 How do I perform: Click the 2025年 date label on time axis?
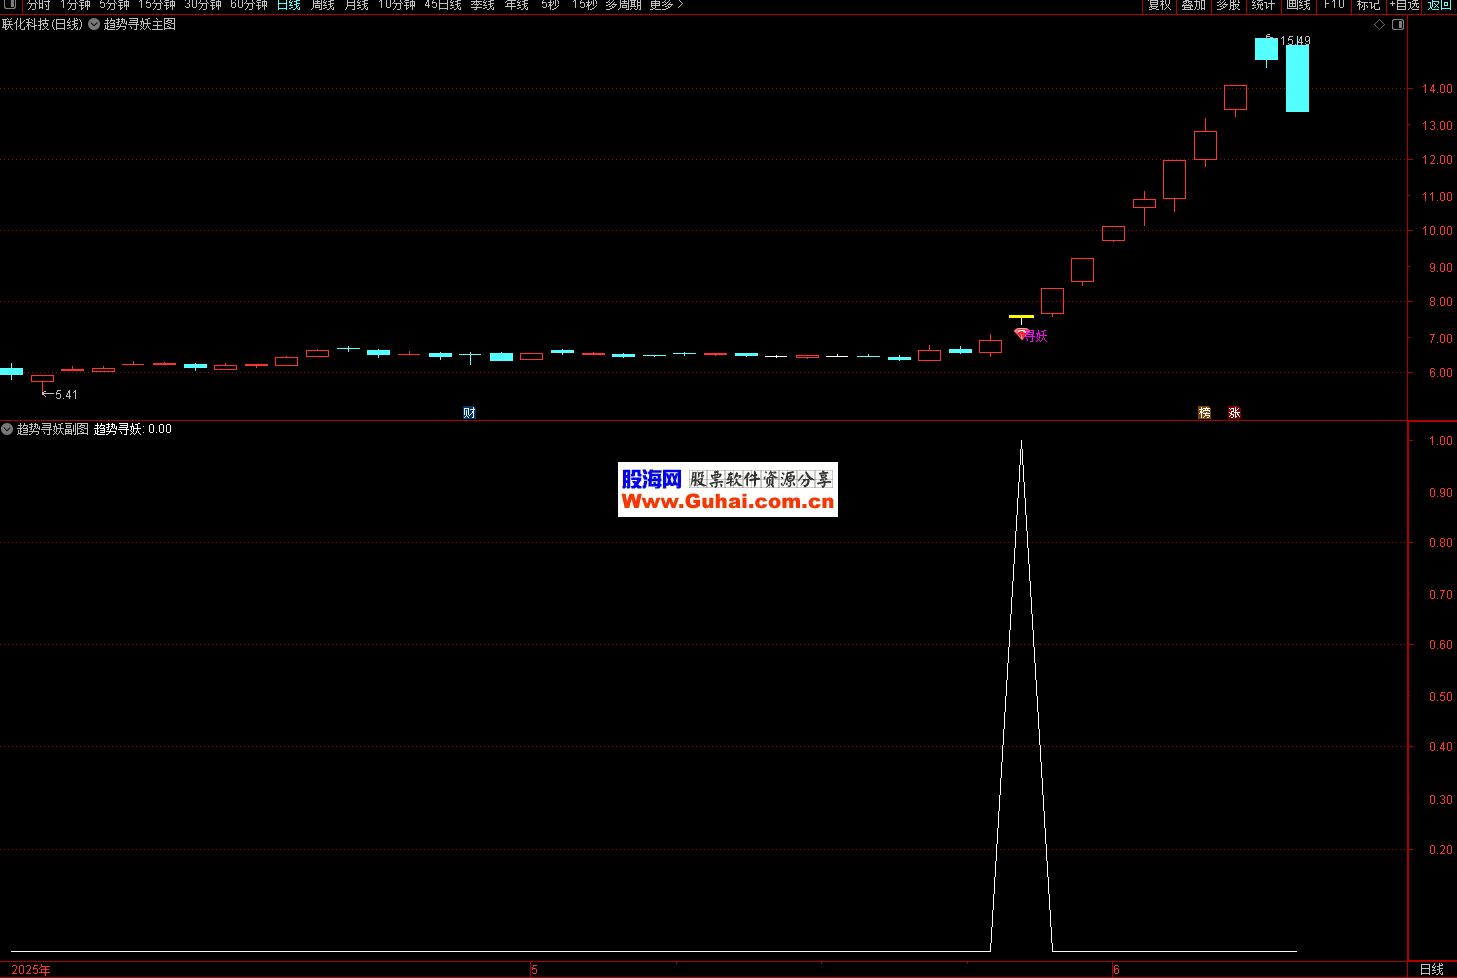31,970
